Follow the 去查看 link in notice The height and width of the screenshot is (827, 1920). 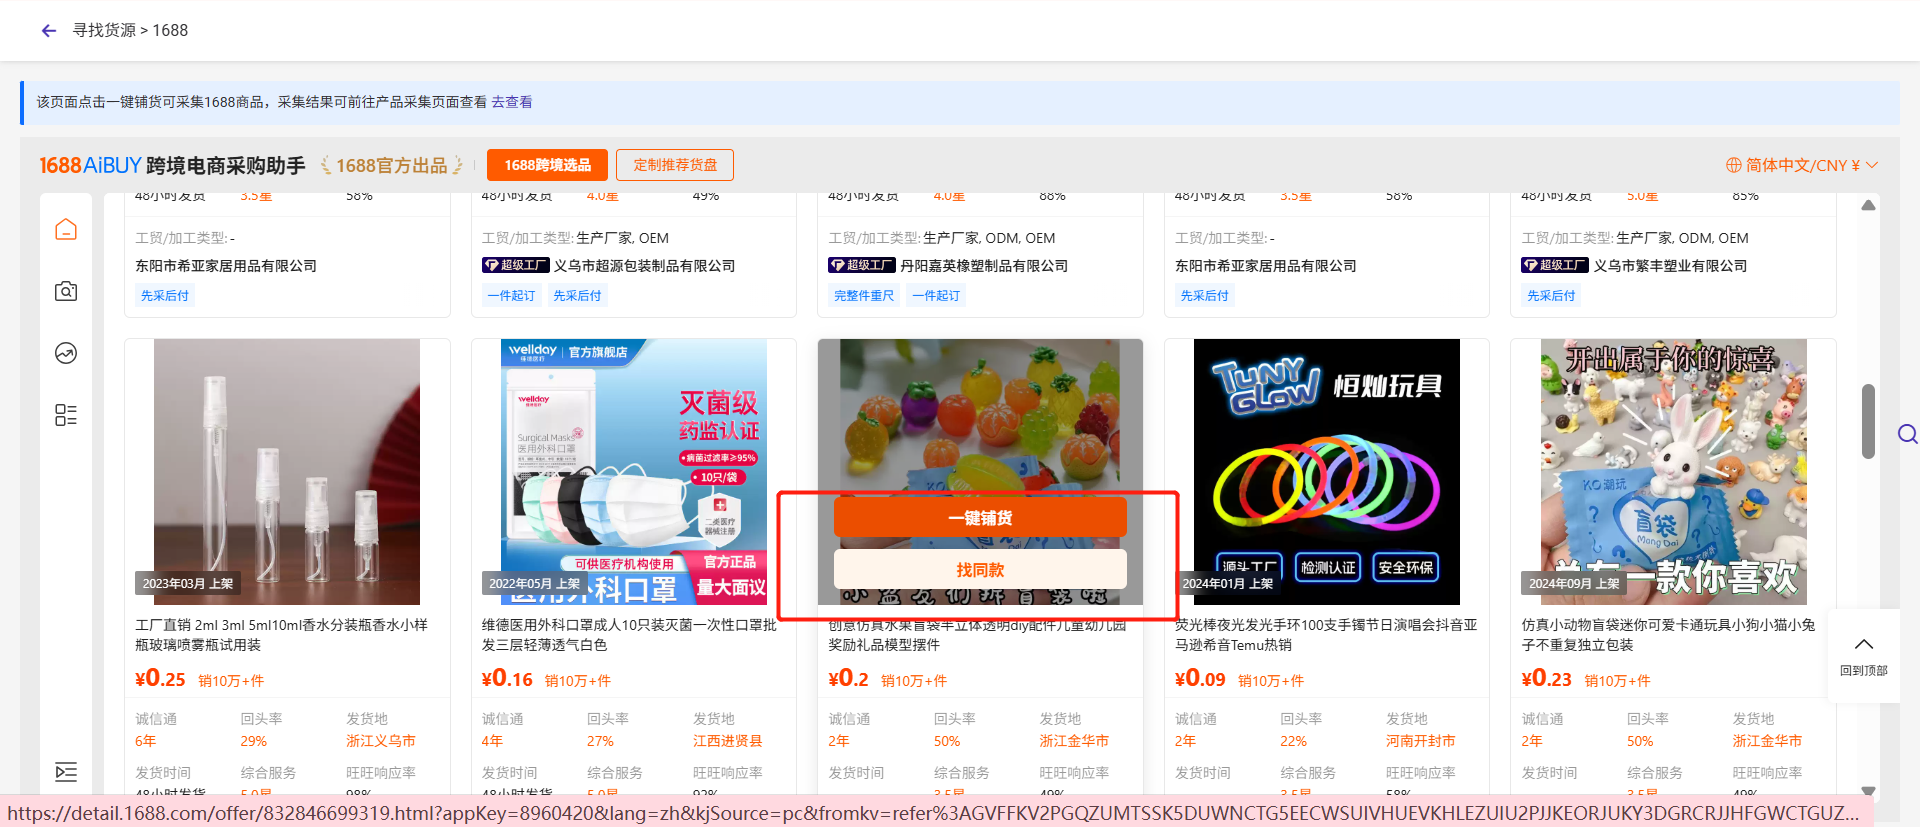coord(512,102)
